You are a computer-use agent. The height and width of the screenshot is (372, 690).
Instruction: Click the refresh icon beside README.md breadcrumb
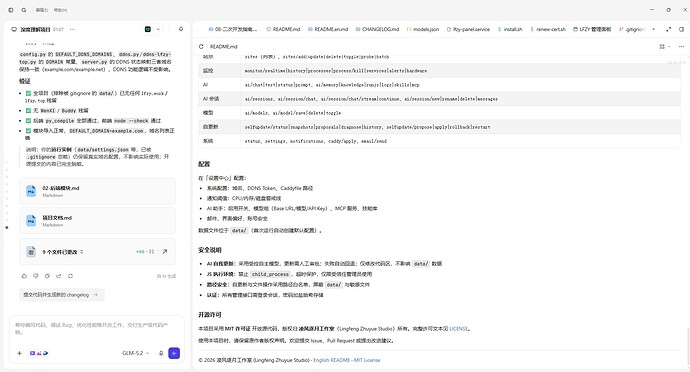click(x=201, y=46)
